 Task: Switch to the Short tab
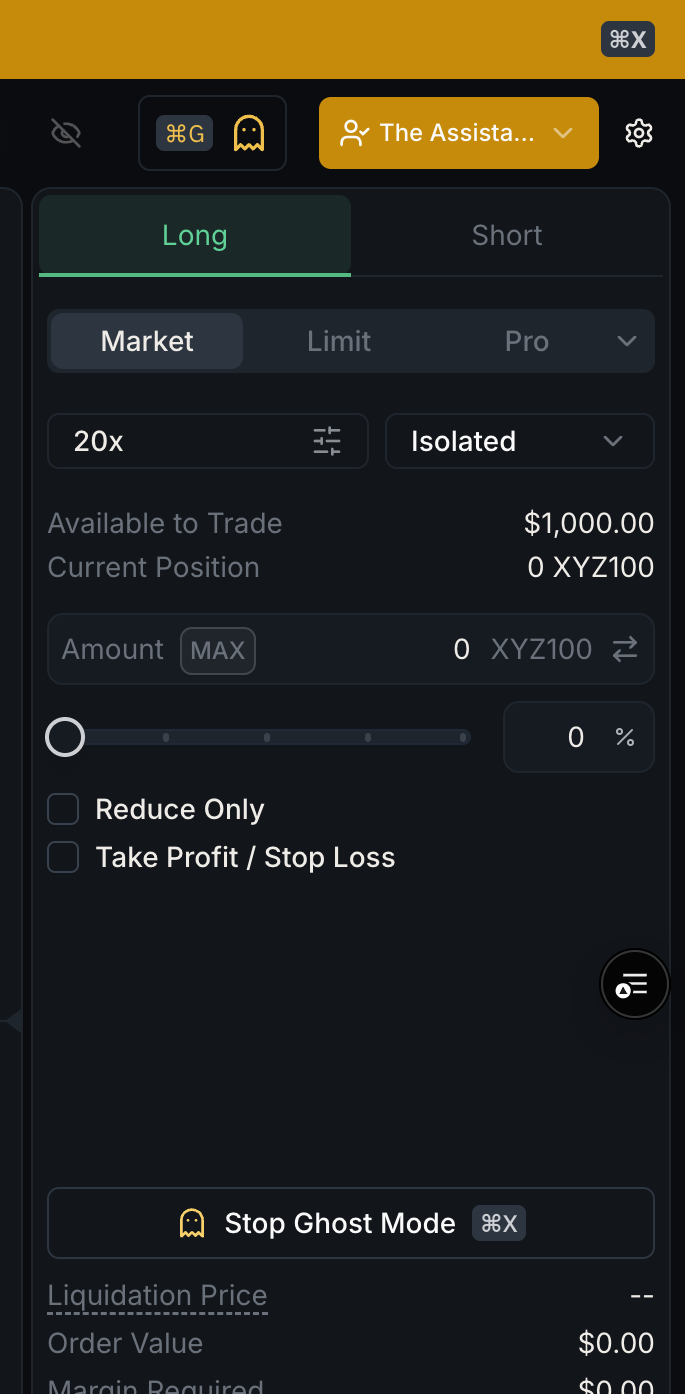click(507, 236)
